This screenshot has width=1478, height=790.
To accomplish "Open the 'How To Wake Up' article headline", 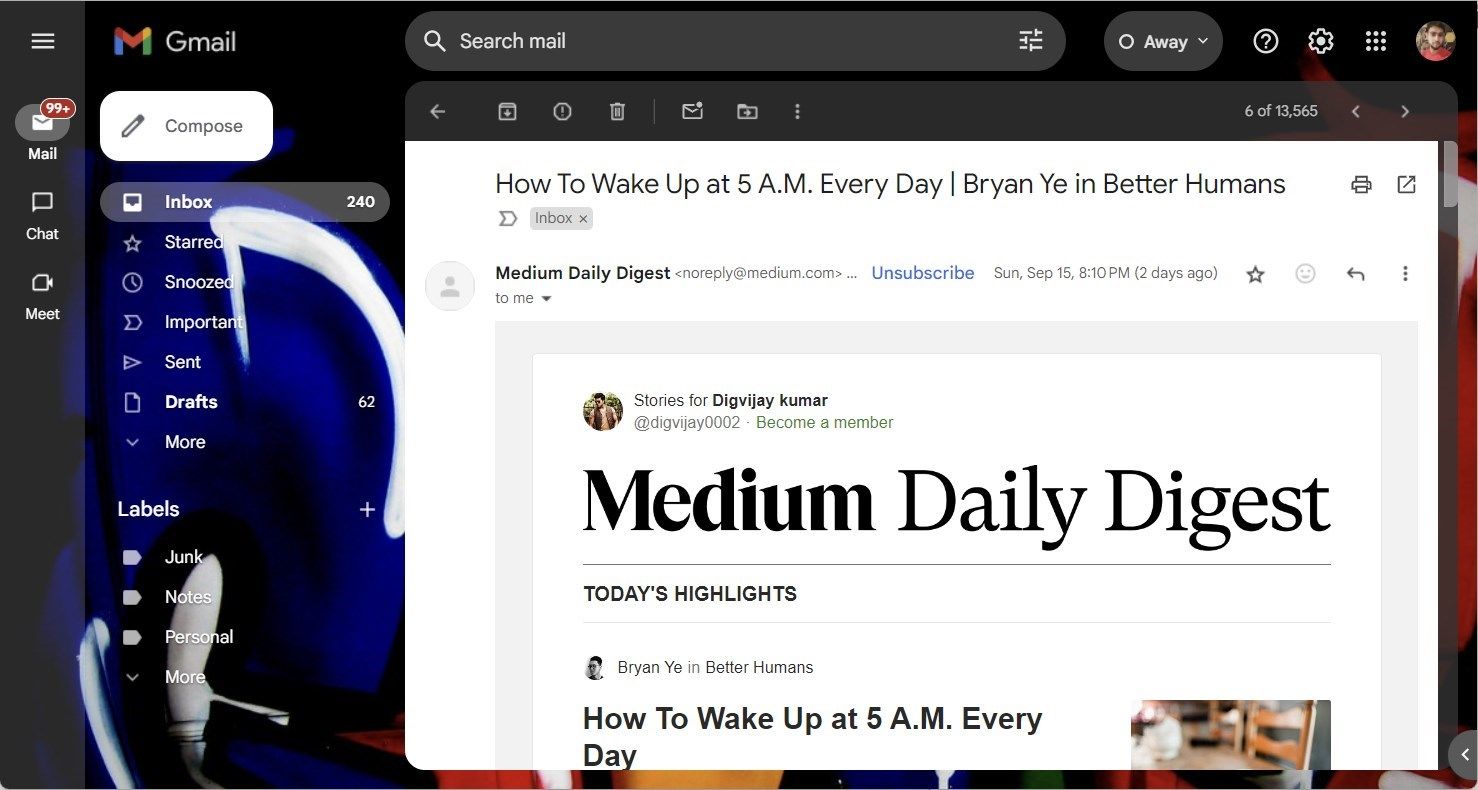I will tap(813, 736).
